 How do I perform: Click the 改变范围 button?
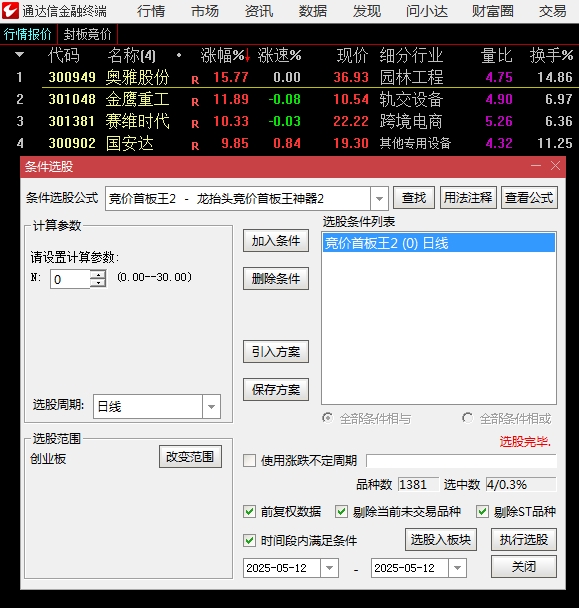(190, 456)
